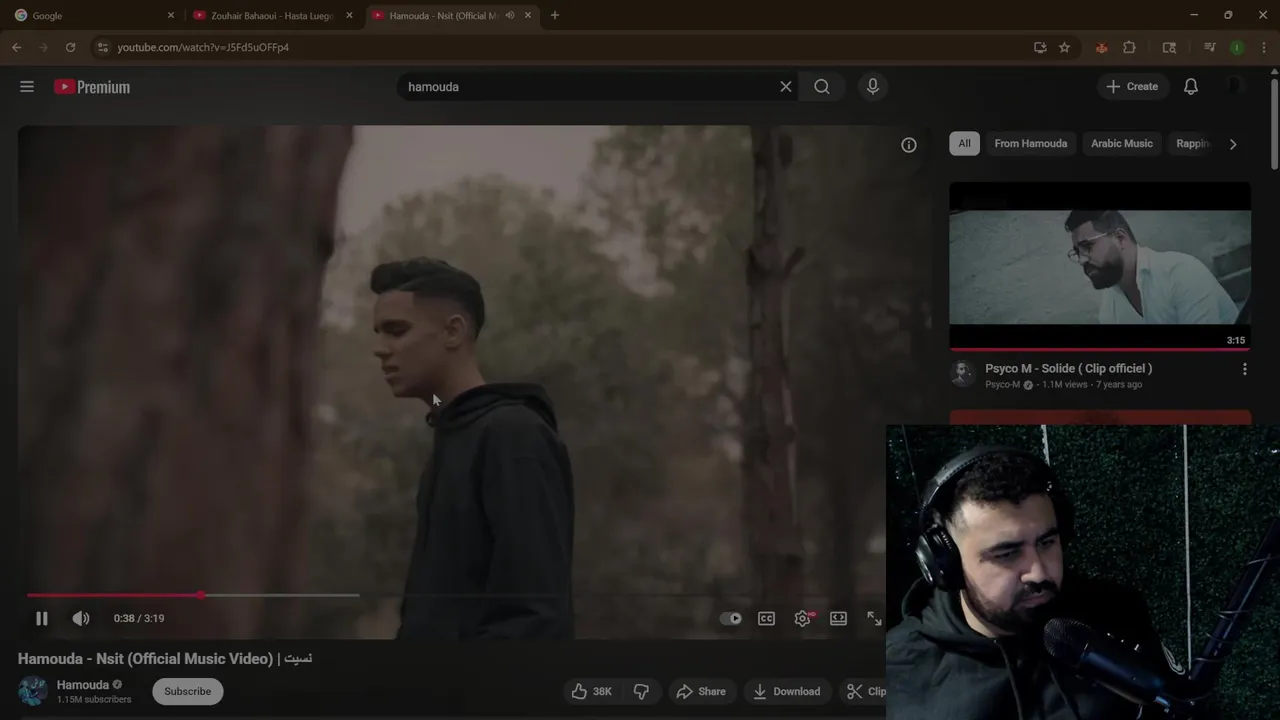Clear the search query with the X icon
This screenshot has height=720, width=1280.
[x=786, y=87]
